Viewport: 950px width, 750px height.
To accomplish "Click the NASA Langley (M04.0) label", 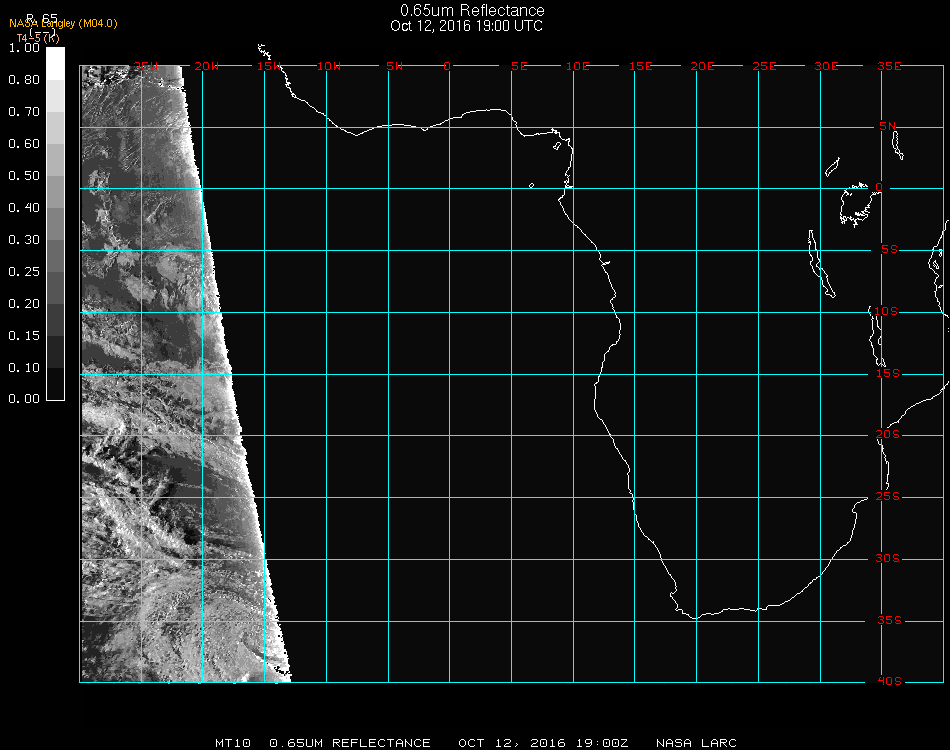I will coord(63,24).
